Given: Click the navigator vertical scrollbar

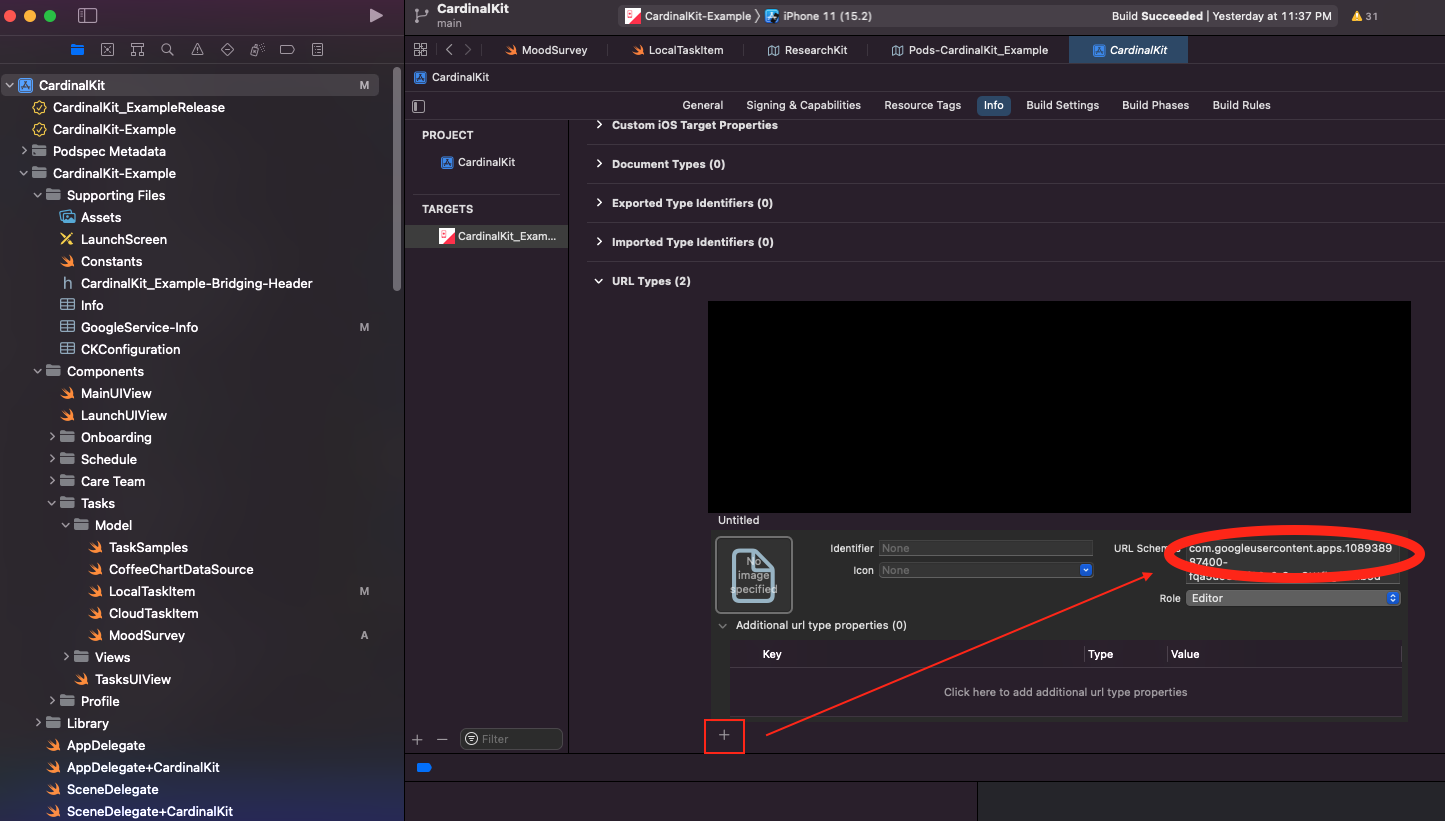Looking at the screenshot, I should 397,180.
